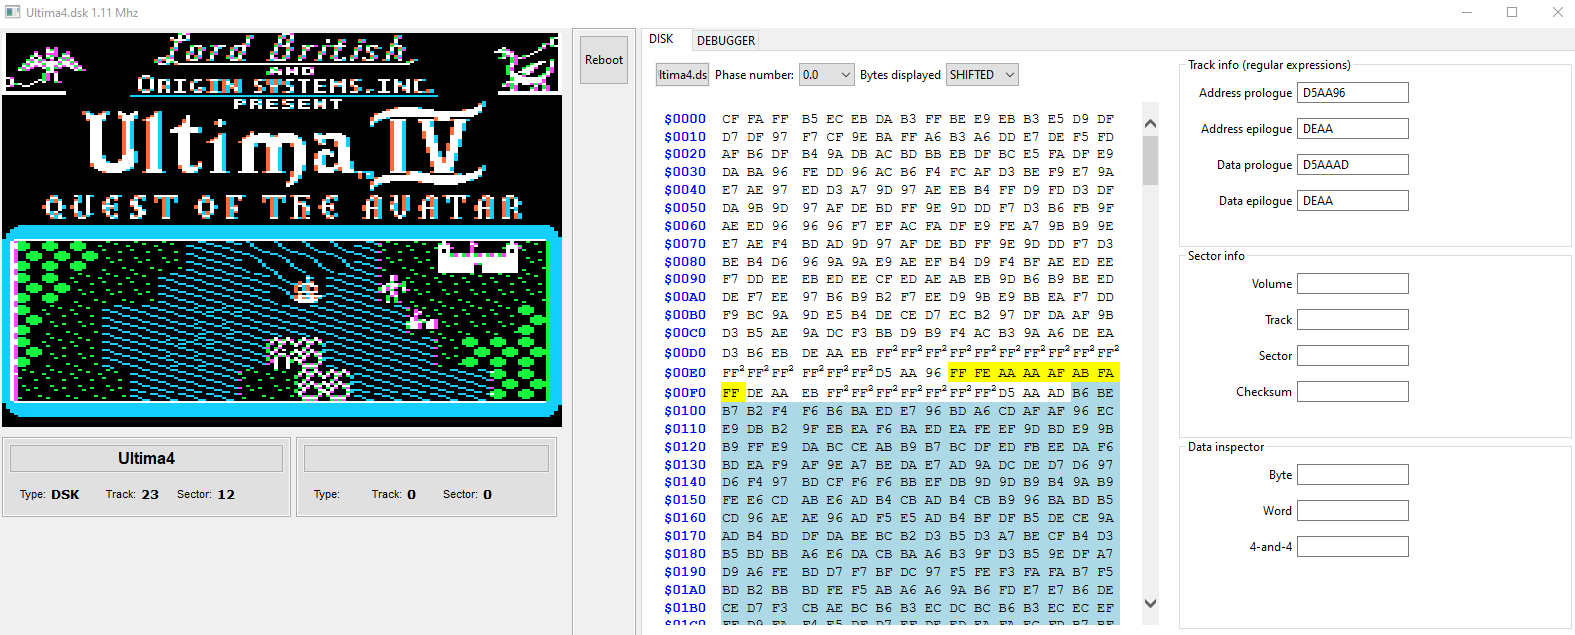Click the first byte AF in row $0020

tap(731, 154)
